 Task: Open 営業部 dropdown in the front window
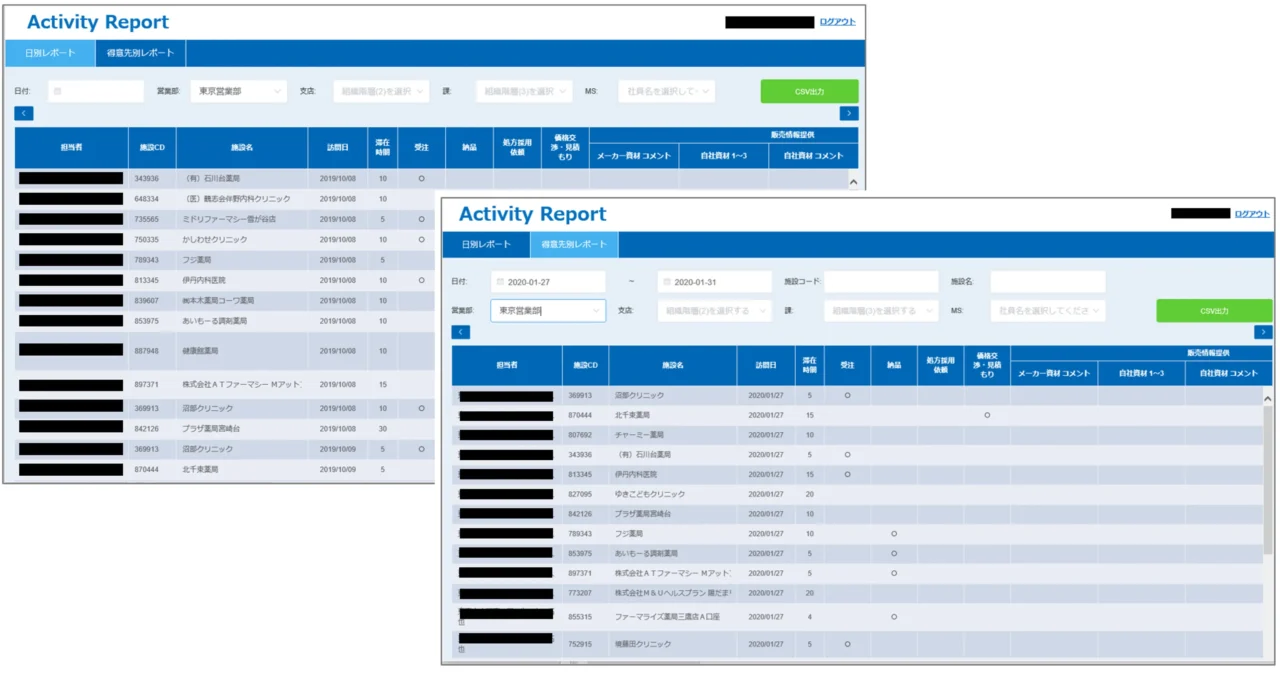(547, 311)
